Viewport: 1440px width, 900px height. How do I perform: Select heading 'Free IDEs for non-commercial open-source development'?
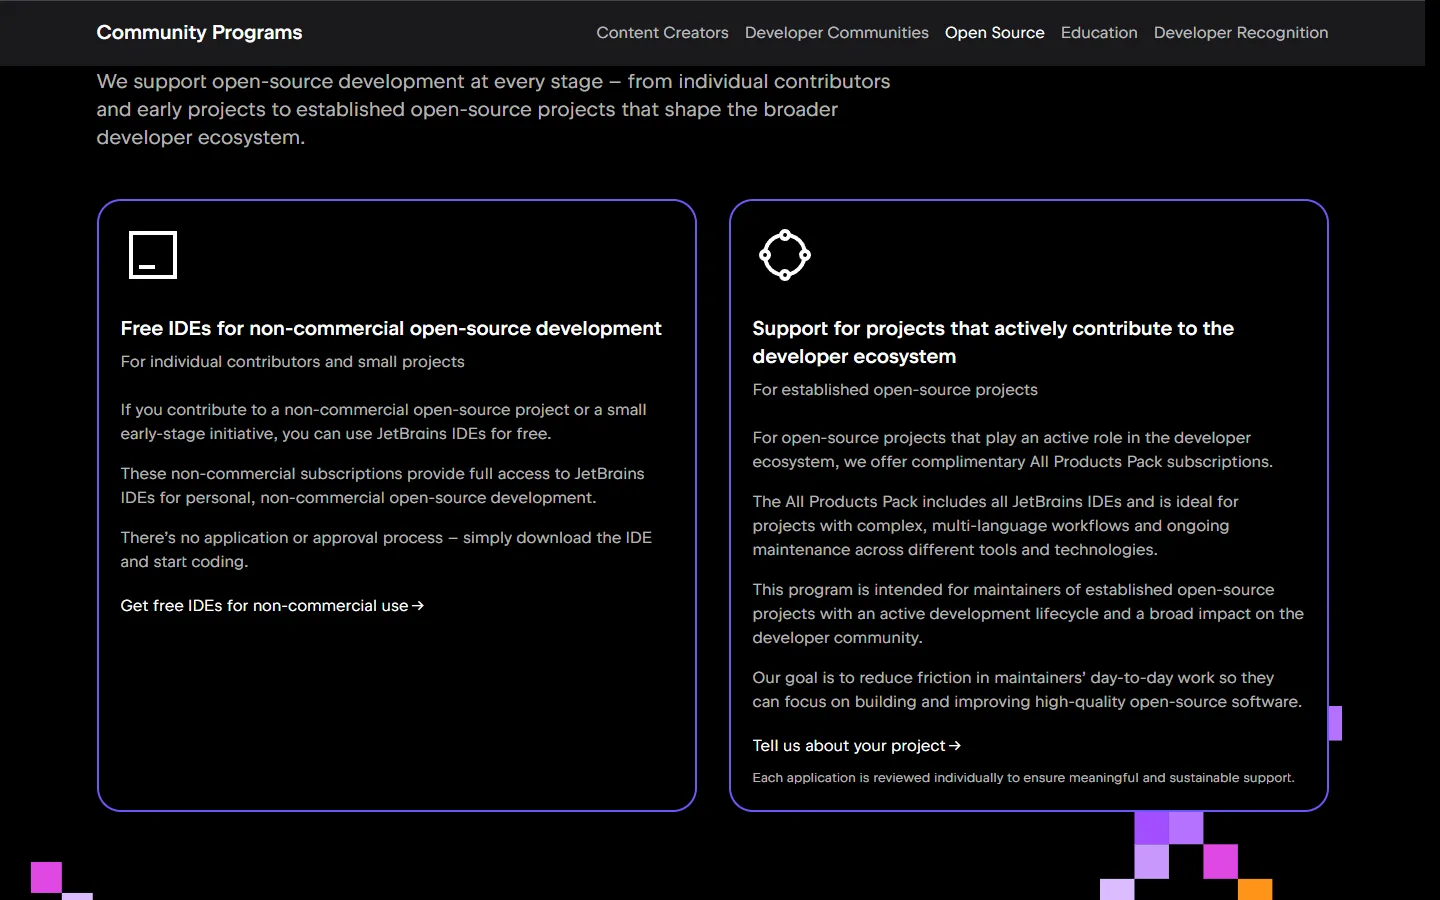point(391,328)
